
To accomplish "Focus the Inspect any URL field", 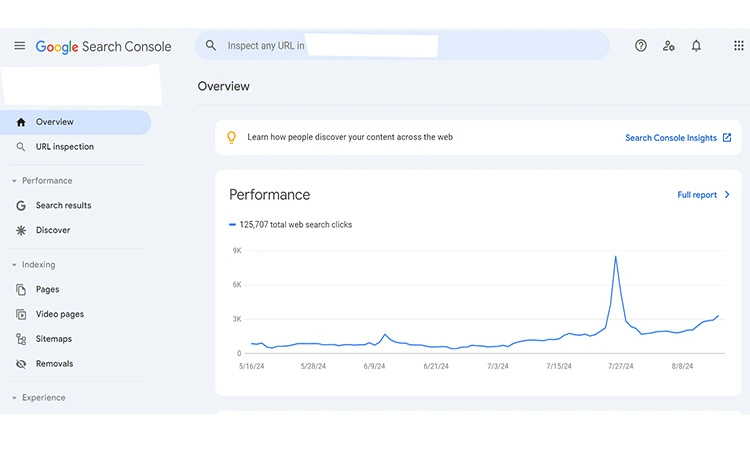I will click(402, 45).
